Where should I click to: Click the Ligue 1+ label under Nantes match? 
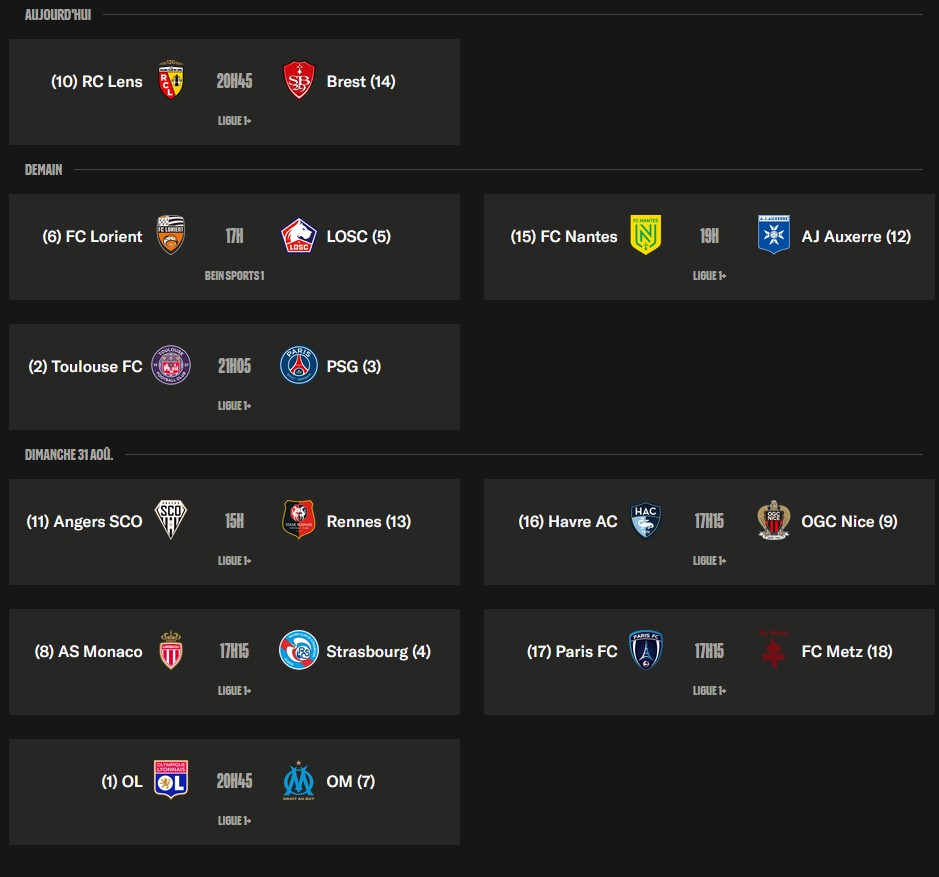[x=709, y=276]
